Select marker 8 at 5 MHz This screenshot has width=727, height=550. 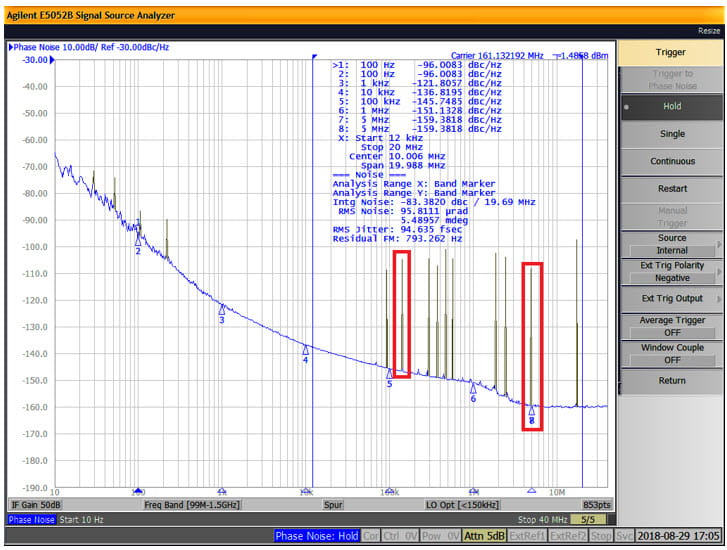coord(532,411)
